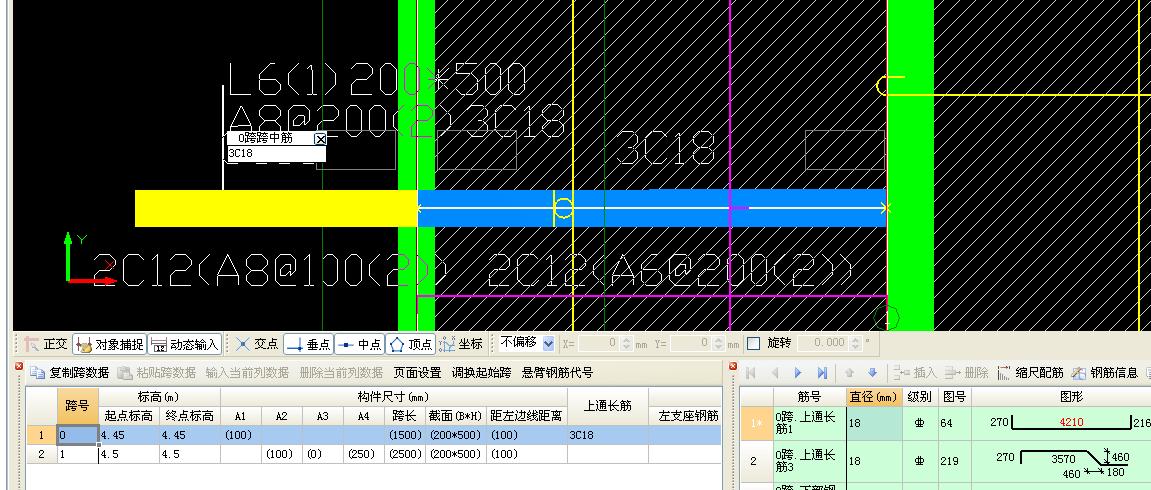Click 删除当前列数据
The width and height of the screenshot is (1151, 490).
[341, 373]
